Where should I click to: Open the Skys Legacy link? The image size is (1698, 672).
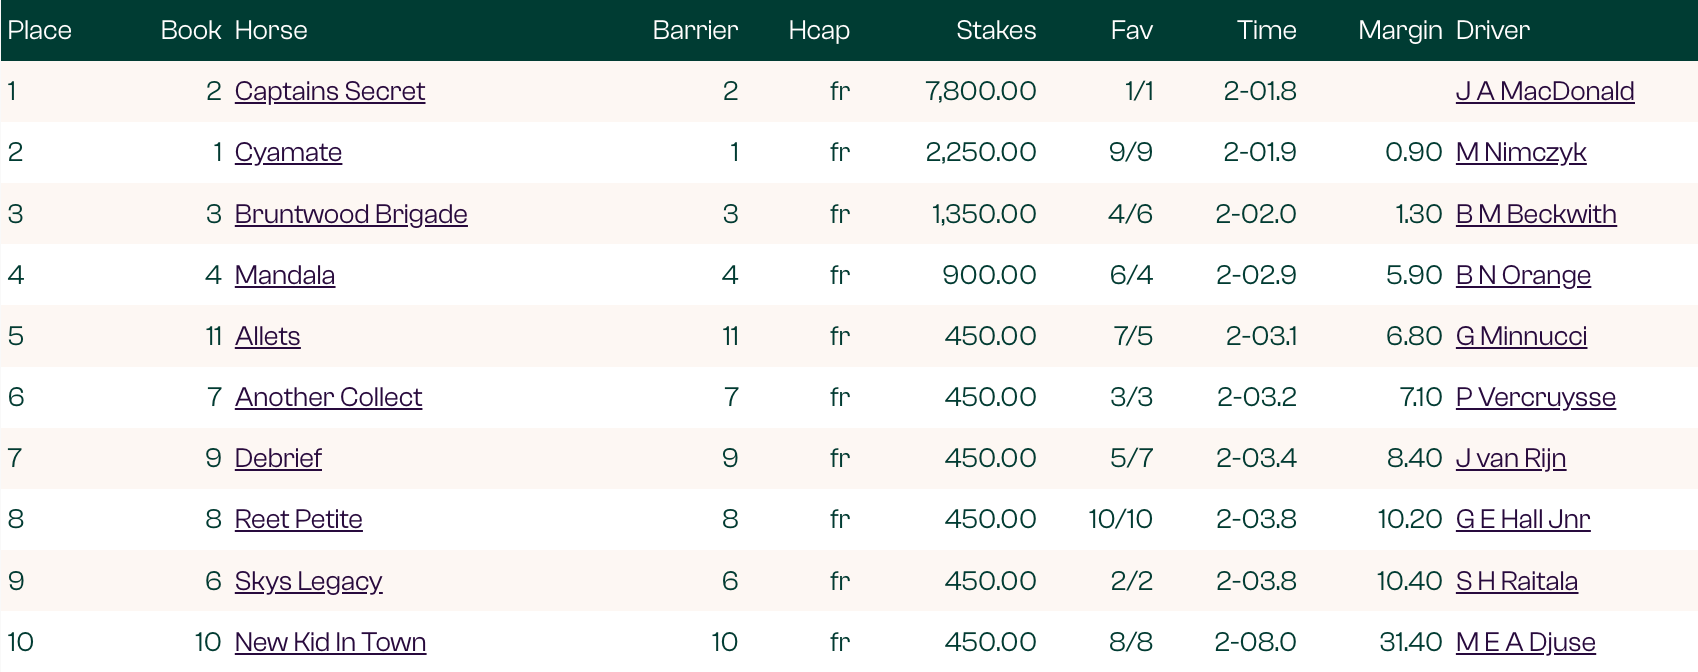(x=308, y=581)
